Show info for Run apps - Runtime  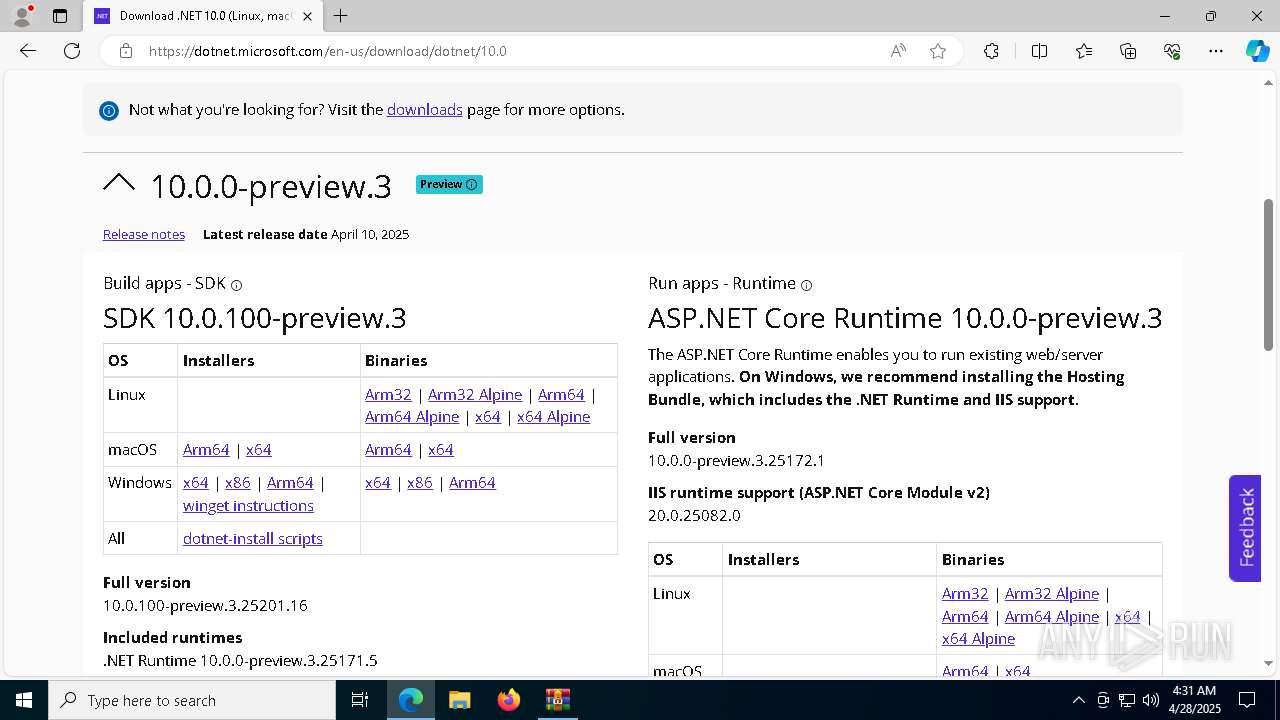coord(806,285)
